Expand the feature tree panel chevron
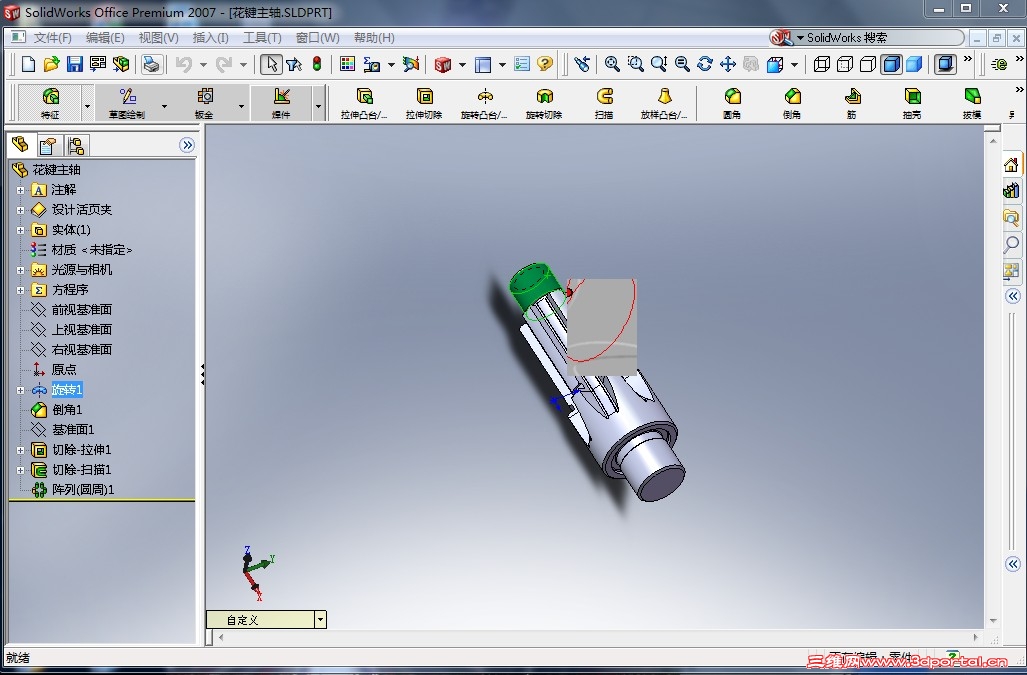The height and width of the screenshot is (675, 1027). click(187, 145)
